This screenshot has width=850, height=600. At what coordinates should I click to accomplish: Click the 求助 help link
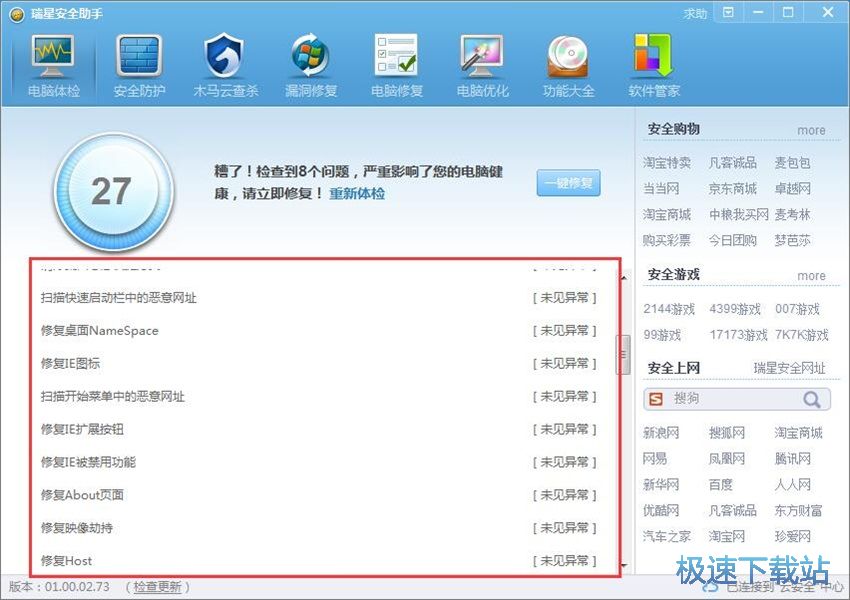696,14
